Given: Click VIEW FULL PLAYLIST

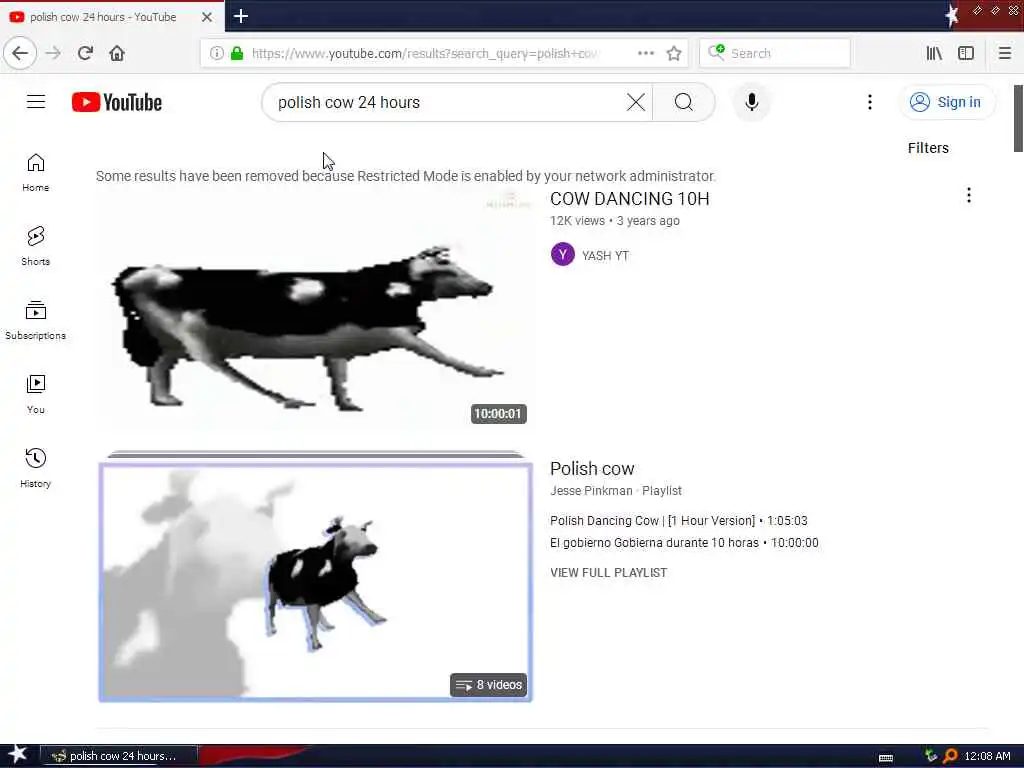Looking at the screenshot, I should [x=609, y=573].
